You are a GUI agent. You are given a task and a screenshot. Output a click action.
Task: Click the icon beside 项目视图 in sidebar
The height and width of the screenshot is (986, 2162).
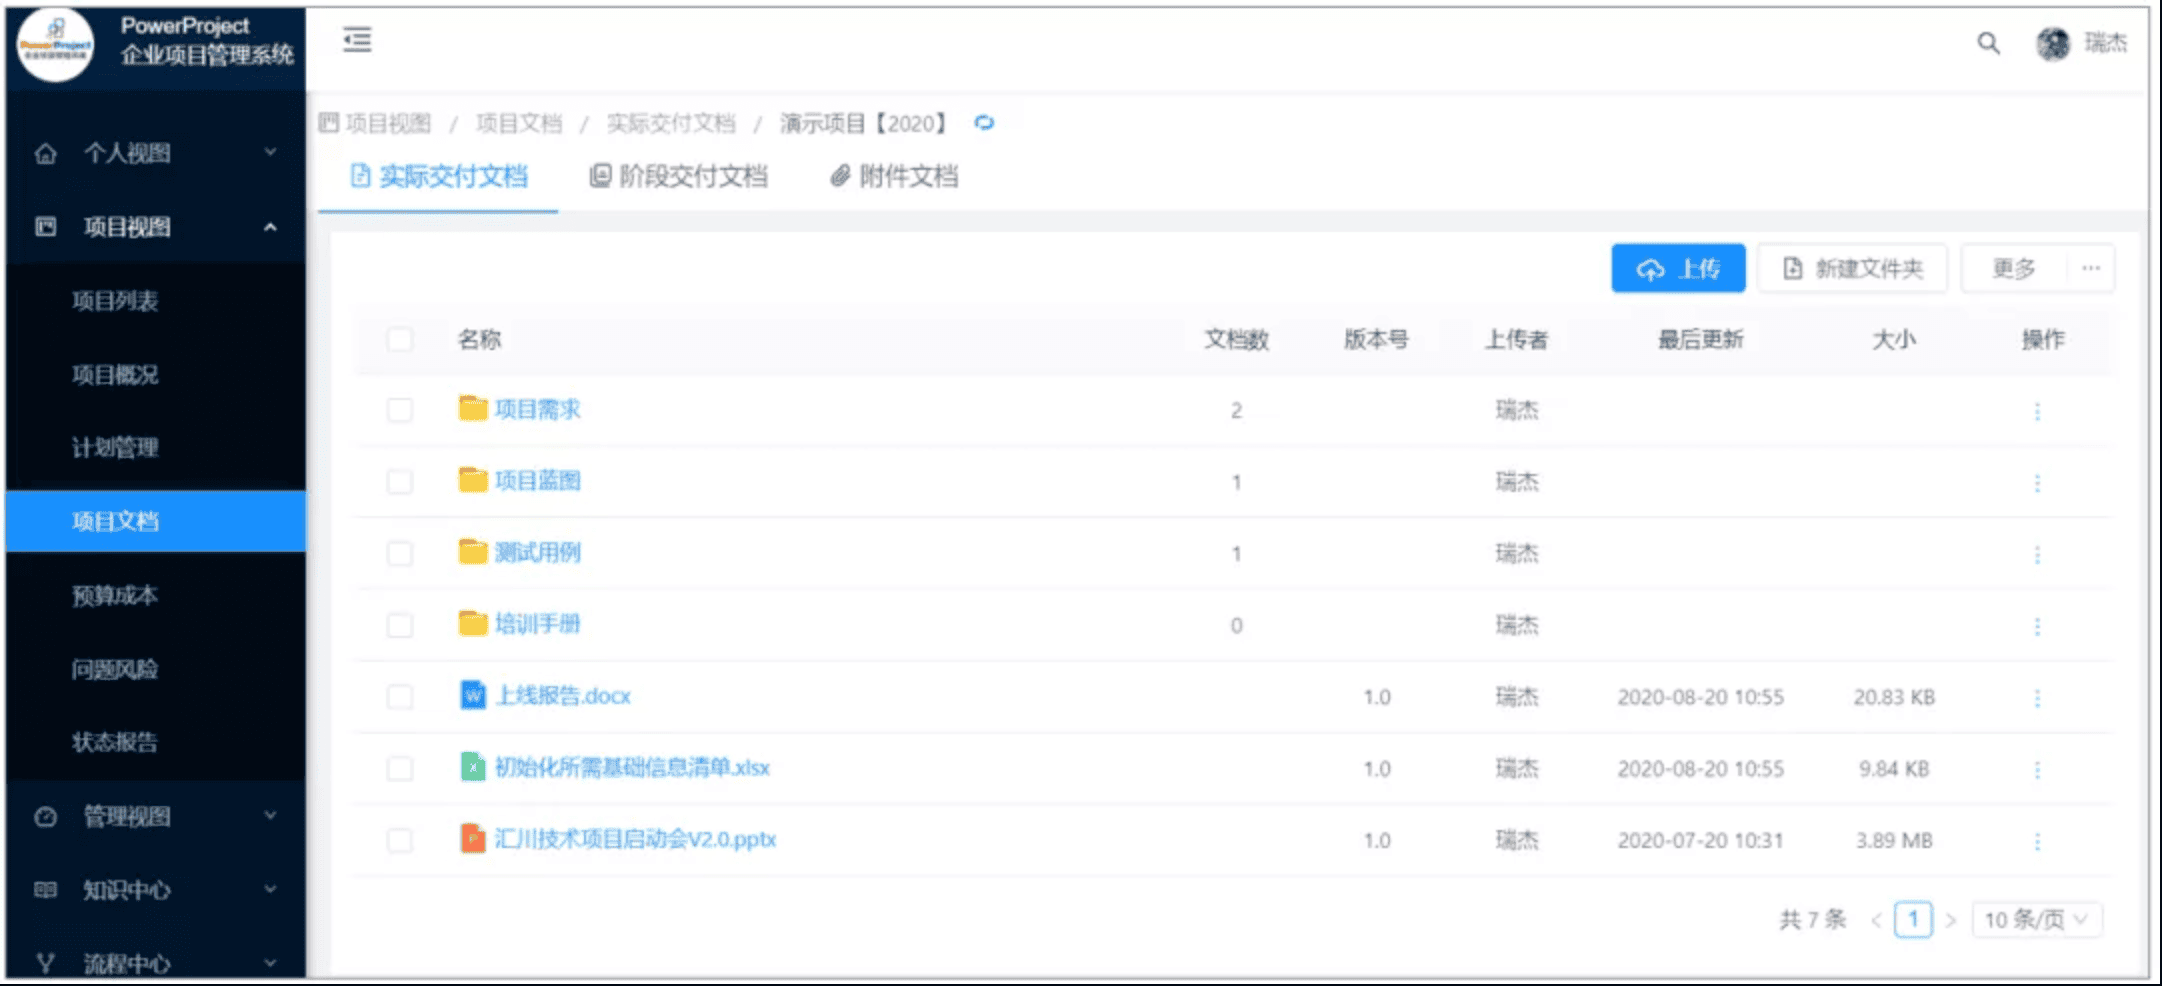[x=46, y=227]
